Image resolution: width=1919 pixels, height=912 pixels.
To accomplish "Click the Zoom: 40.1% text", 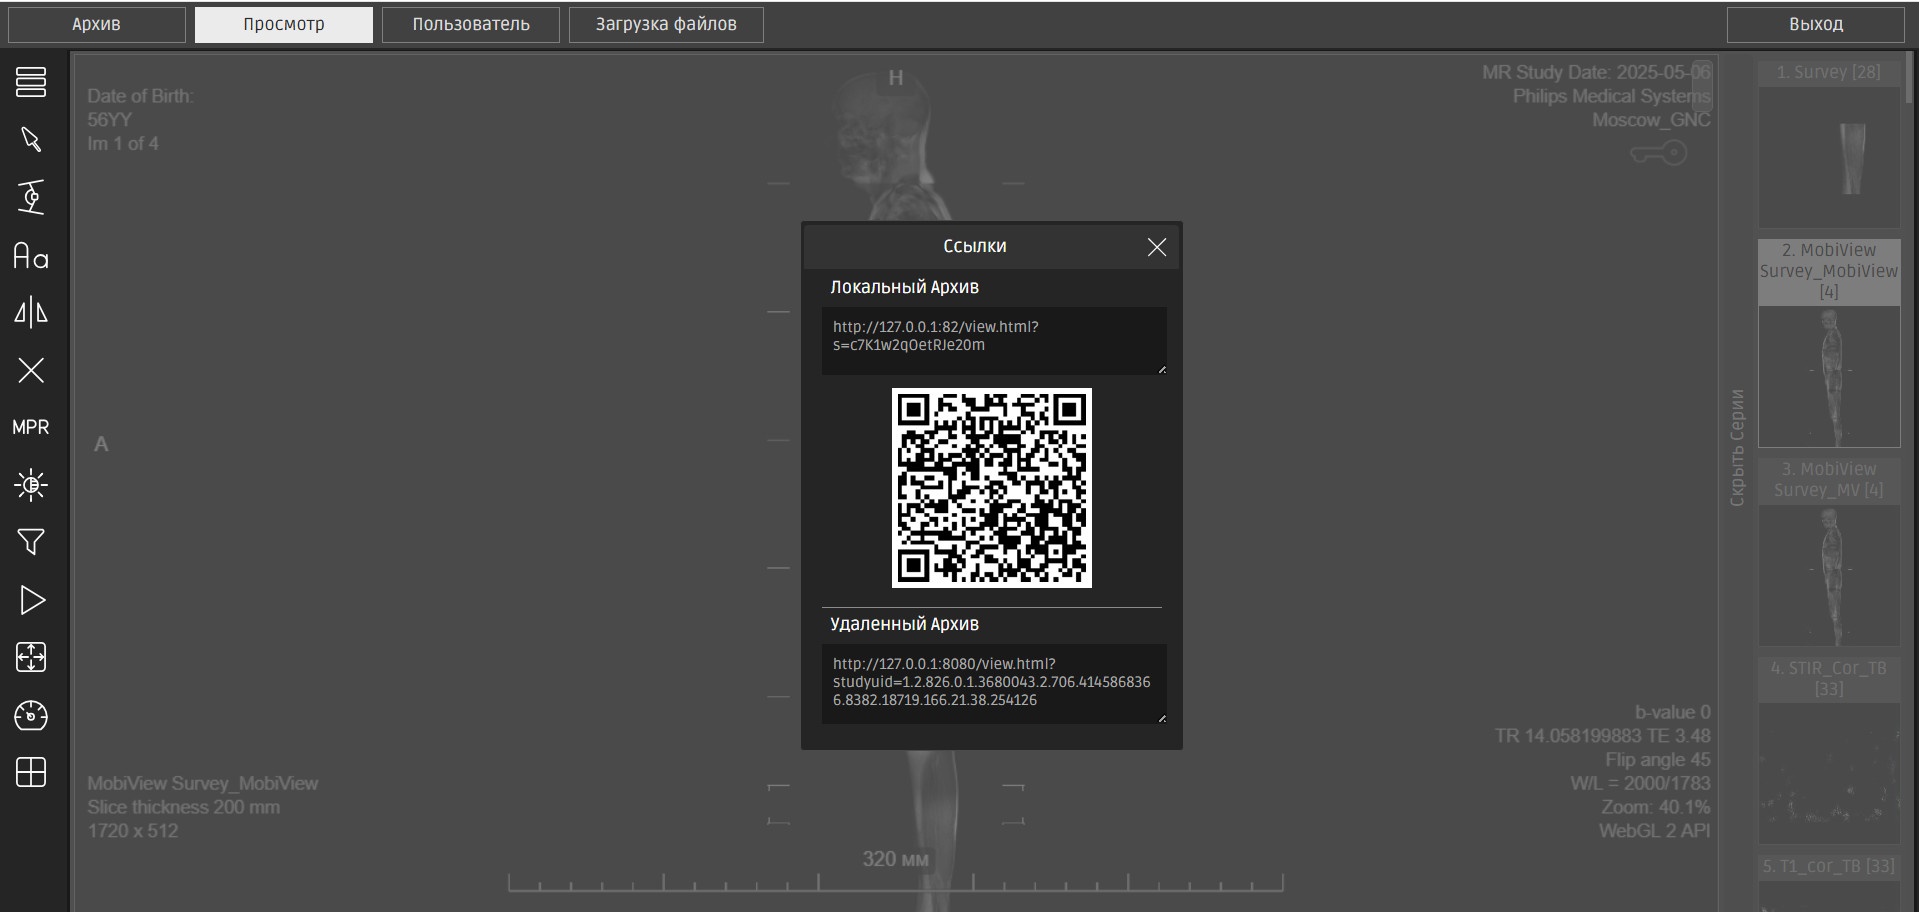I will [1656, 807].
